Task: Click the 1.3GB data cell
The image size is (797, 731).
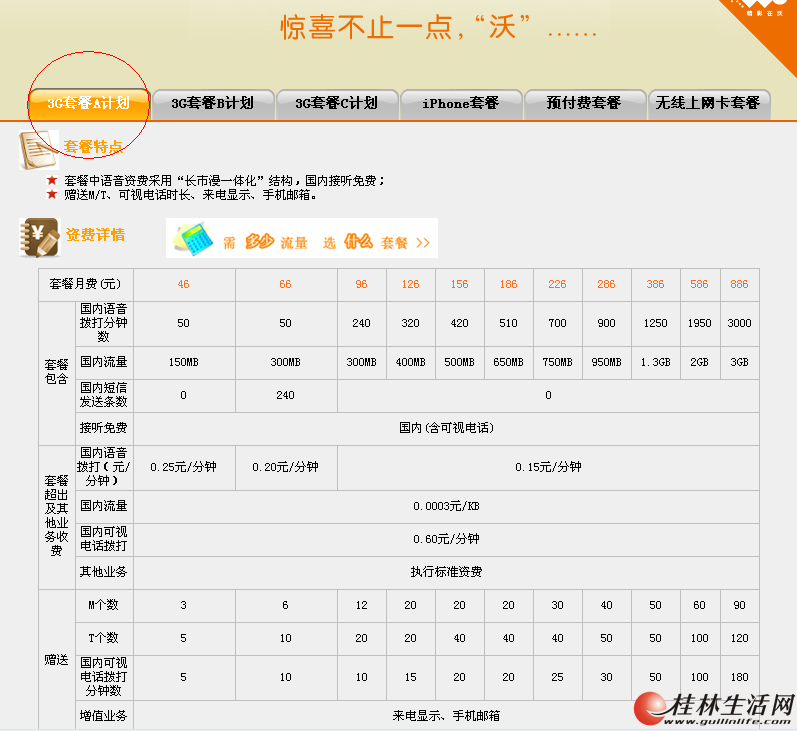Action: click(x=656, y=362)
